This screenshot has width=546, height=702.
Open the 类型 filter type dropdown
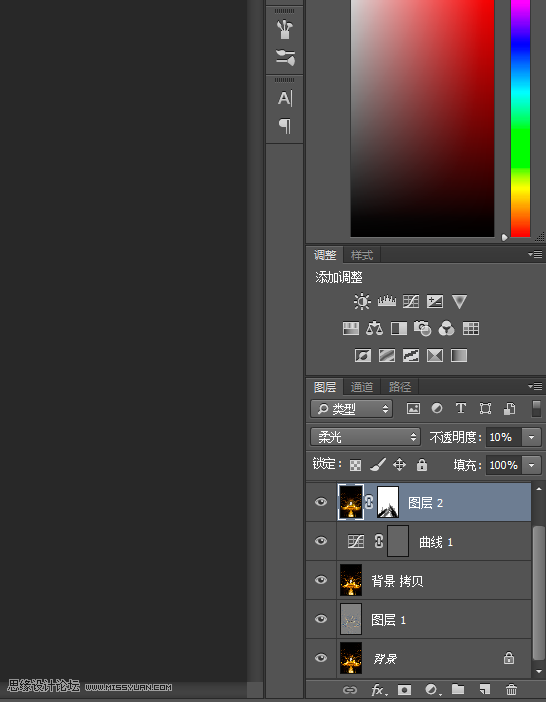[352, 409]
